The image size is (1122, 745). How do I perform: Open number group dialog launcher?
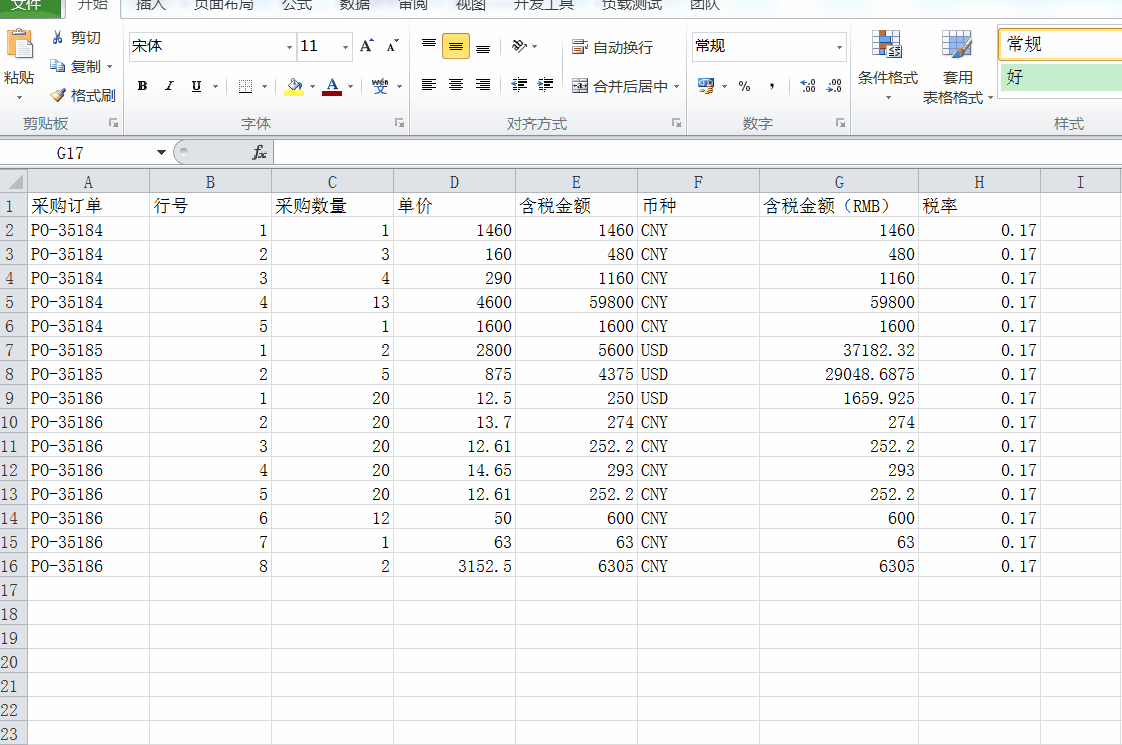point(841,123)
